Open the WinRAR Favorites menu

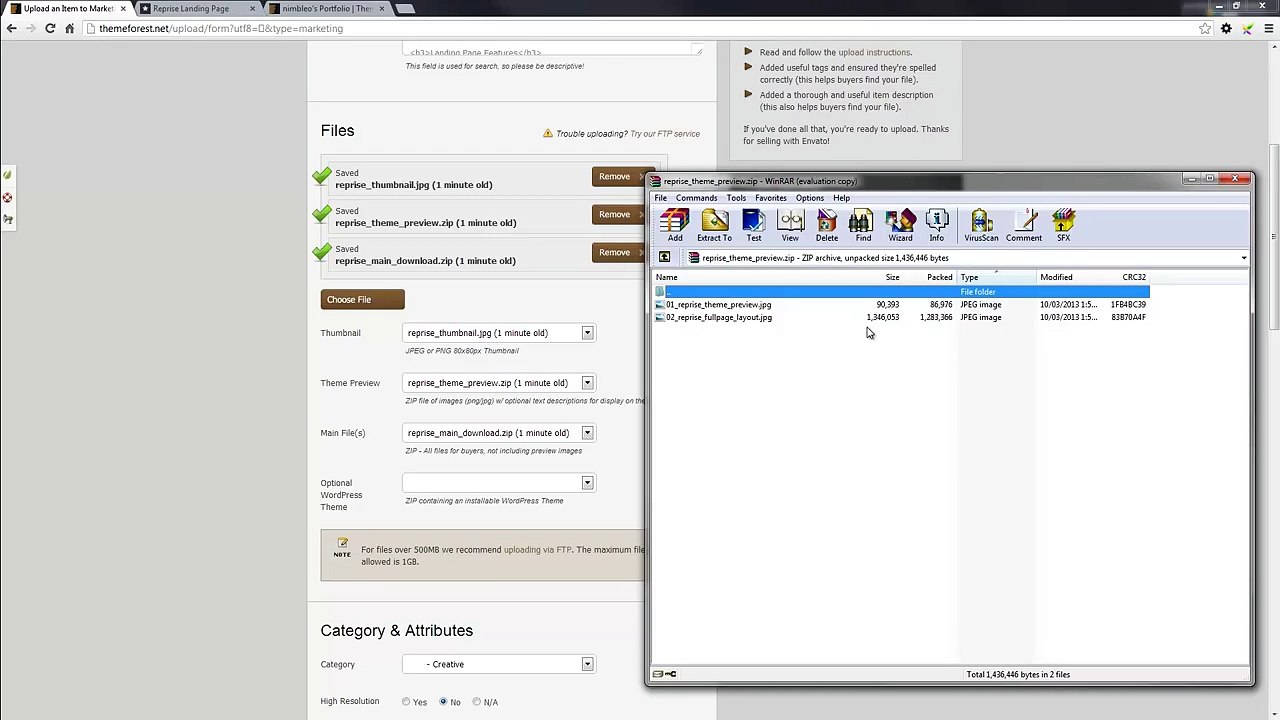pyautogui.click(x=771, y=198)
